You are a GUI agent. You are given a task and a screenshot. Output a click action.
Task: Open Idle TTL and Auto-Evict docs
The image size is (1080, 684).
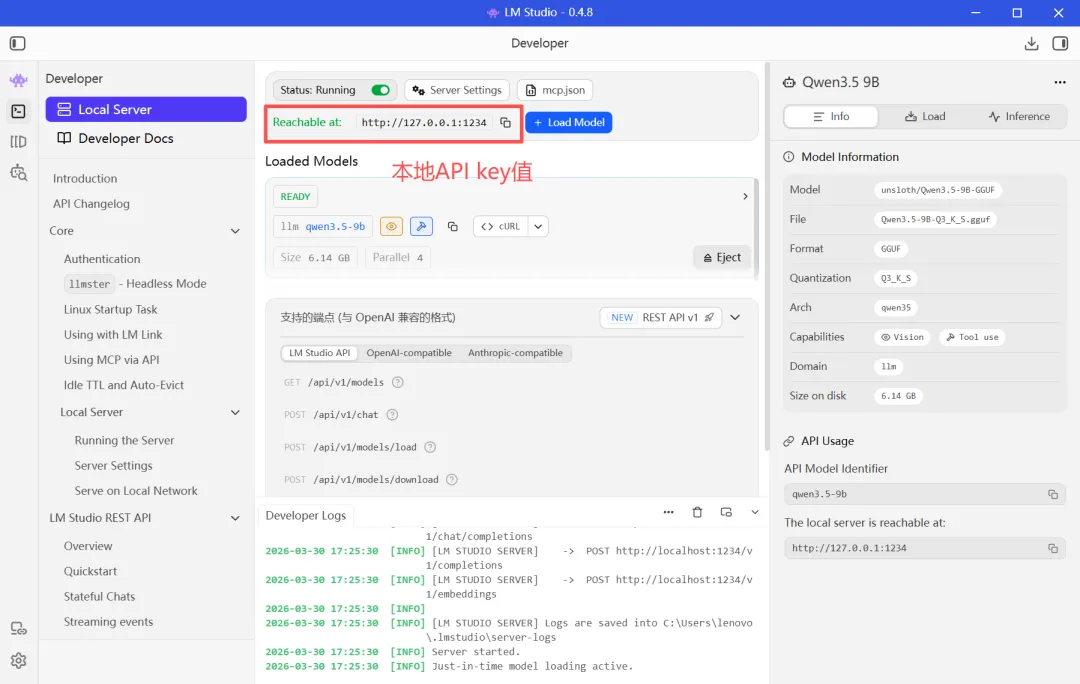click(x=124, y=386)
